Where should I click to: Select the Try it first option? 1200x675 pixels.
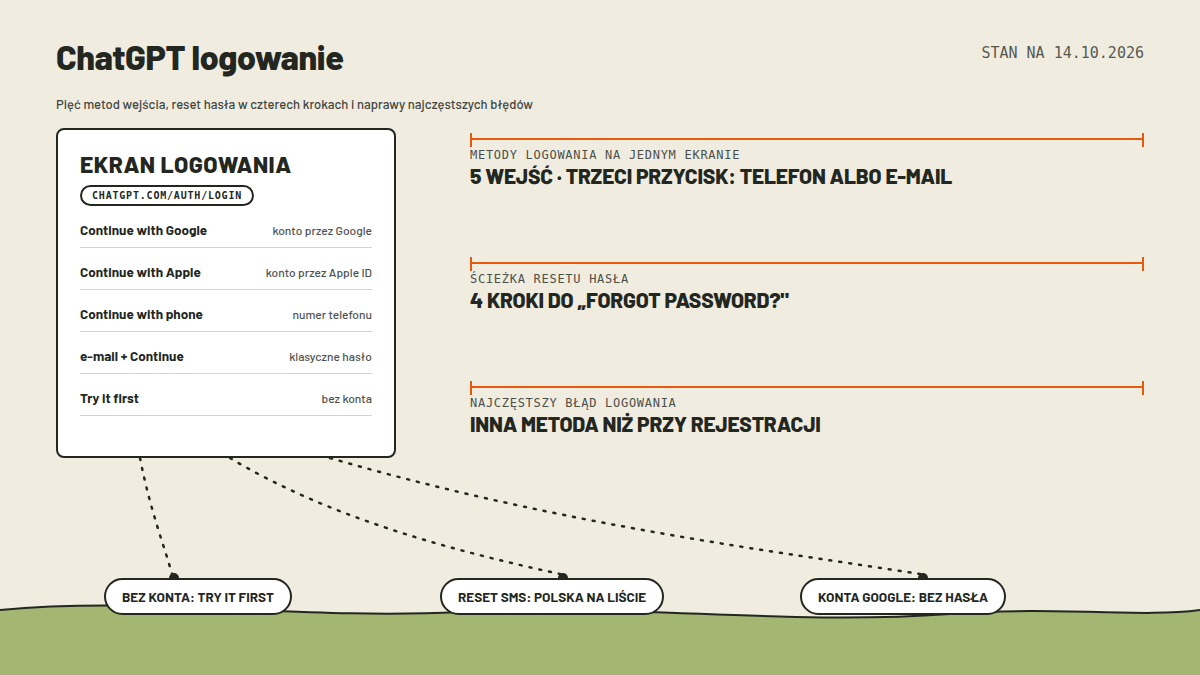[x=109, y=399]
